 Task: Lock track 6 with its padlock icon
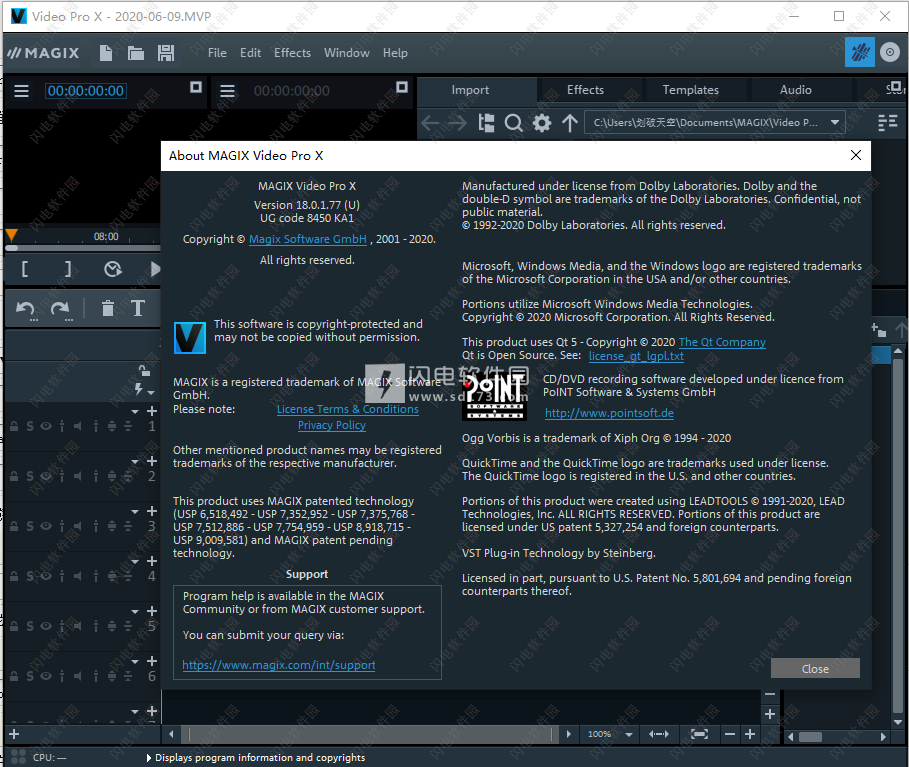14,677
